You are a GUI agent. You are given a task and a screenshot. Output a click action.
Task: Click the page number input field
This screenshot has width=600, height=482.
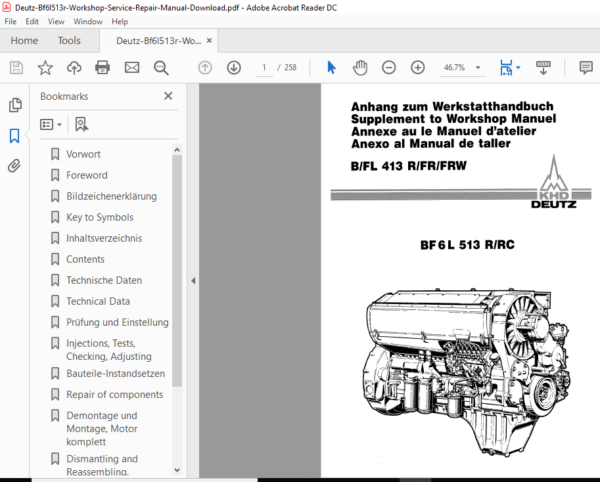tap(264, 68)
